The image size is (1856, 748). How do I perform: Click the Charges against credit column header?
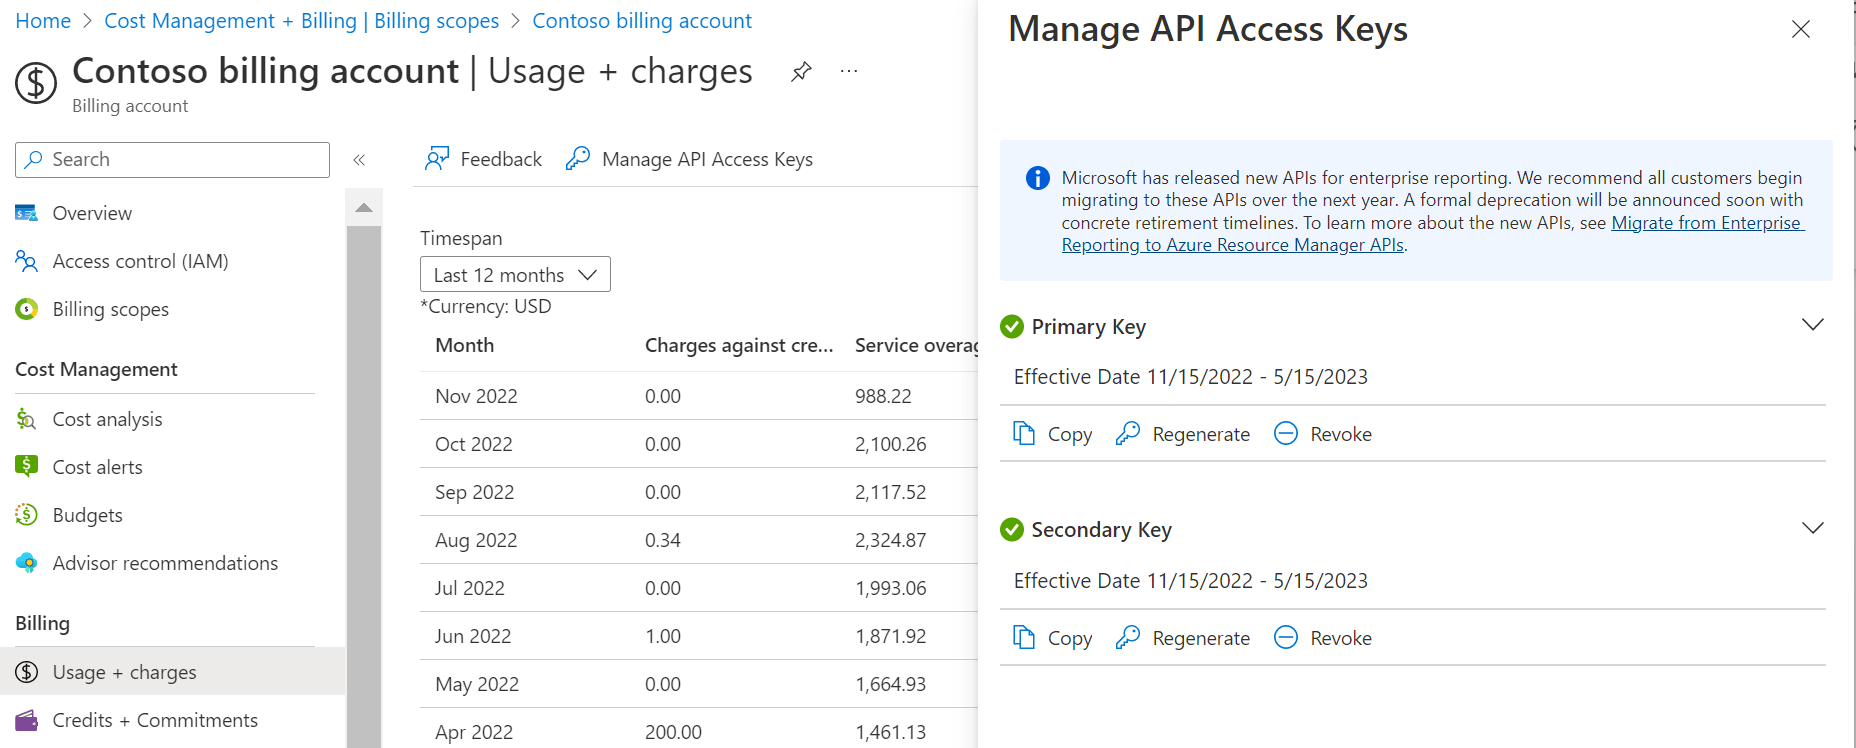(738, 345)
